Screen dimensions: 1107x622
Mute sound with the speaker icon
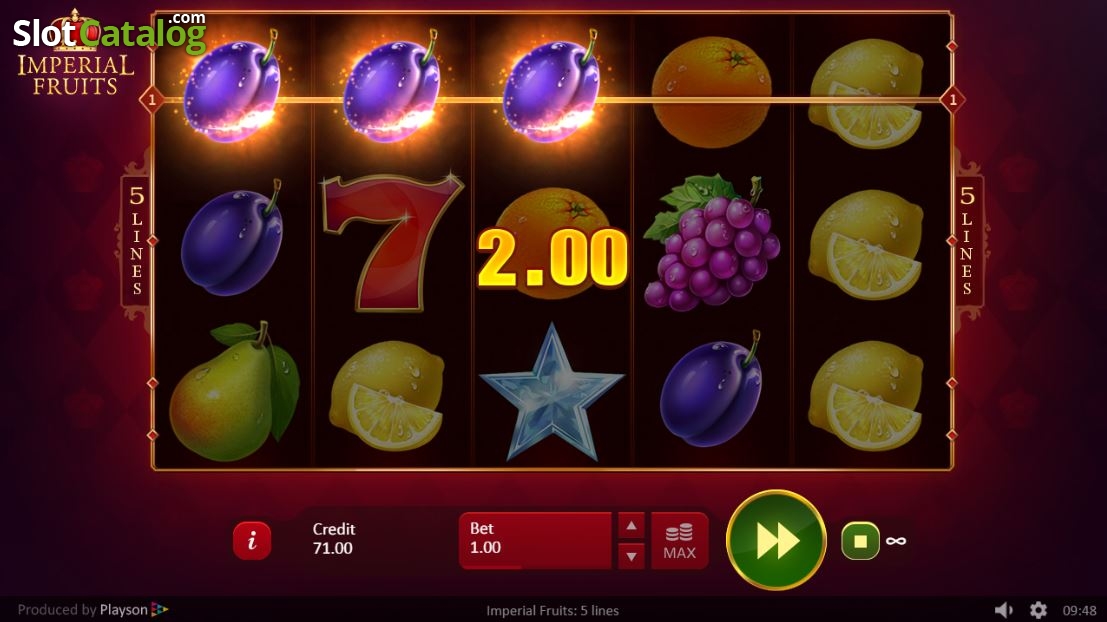[x=1003, y=610]
